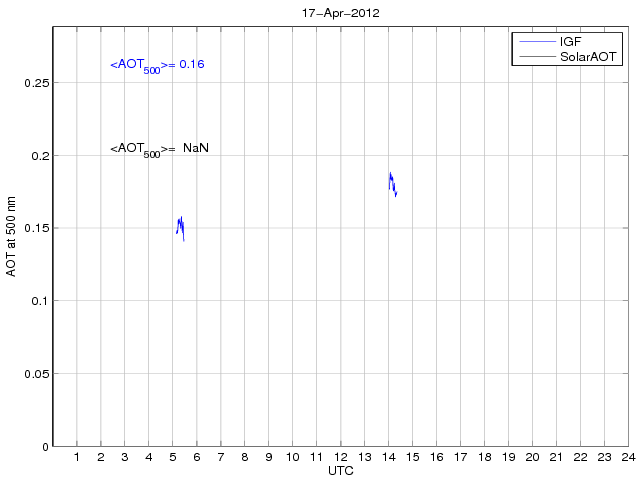Click x-axis tick label 2
The image size is (640, 480).
pos(101,457)
